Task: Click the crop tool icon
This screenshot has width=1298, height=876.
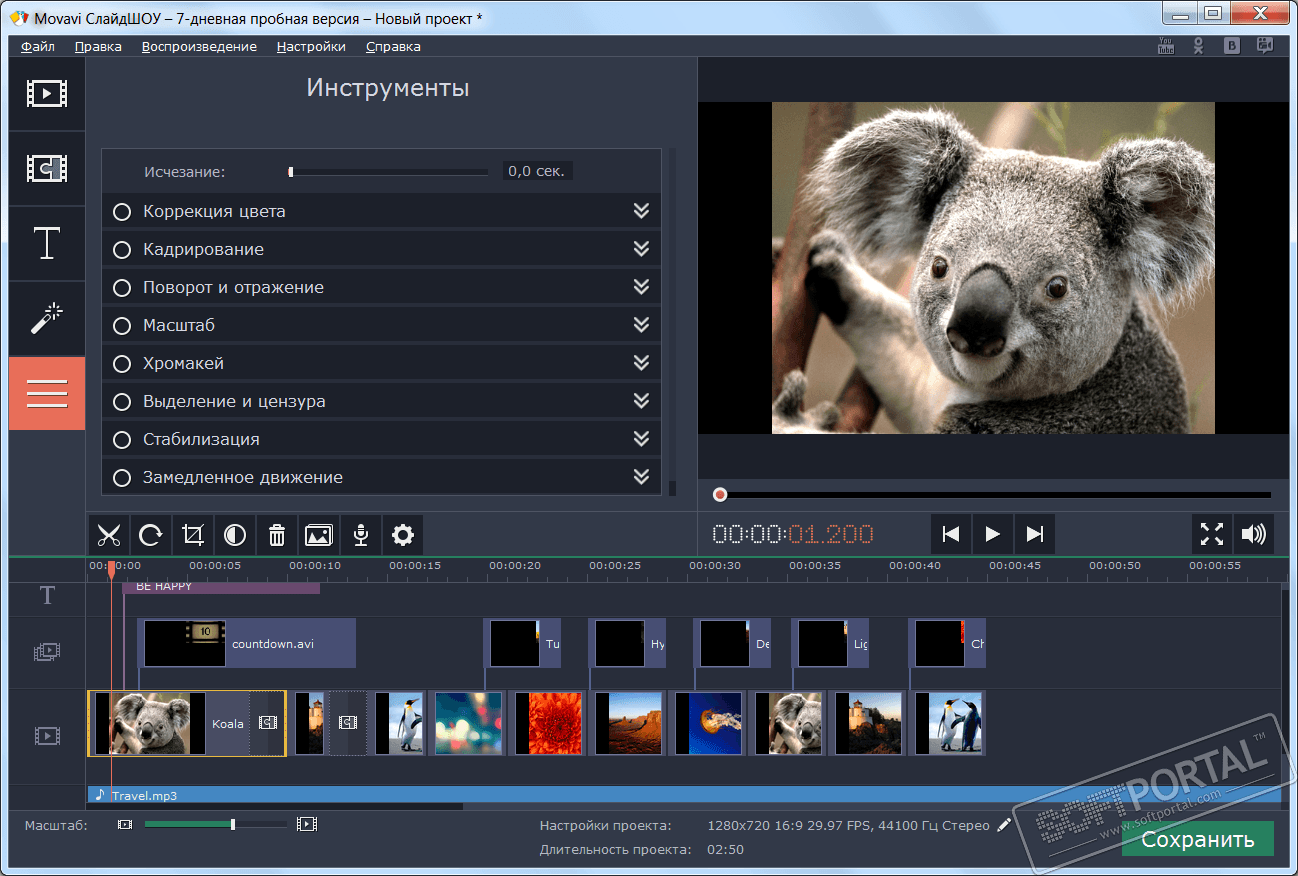Action: [193, 535]
